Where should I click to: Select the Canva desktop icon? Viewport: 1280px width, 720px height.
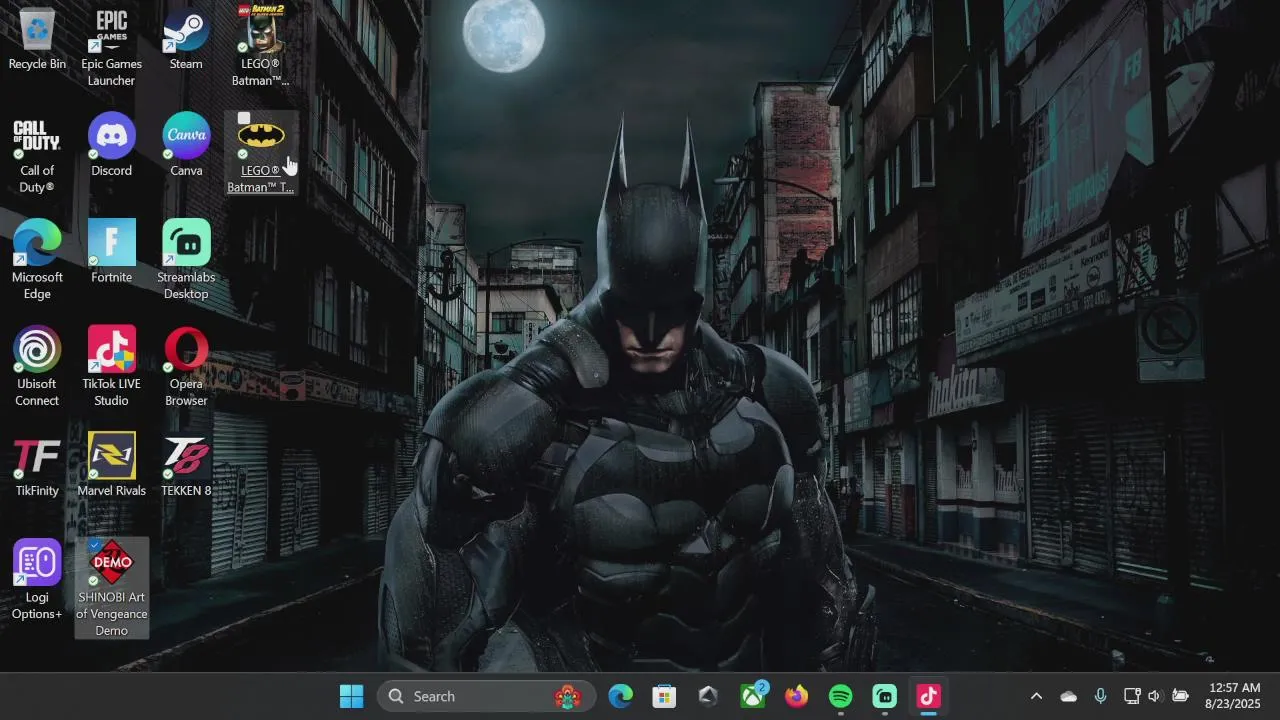186,146
